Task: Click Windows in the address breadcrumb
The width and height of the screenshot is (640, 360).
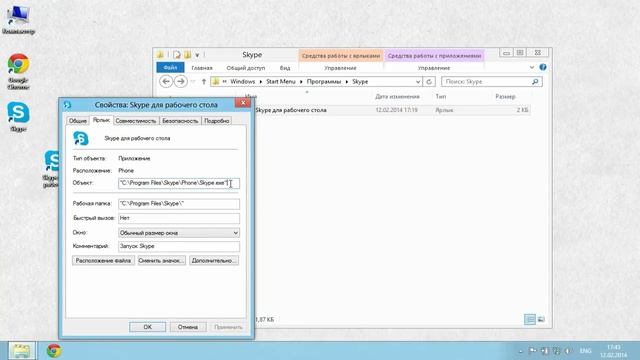Action: point(242,82)
